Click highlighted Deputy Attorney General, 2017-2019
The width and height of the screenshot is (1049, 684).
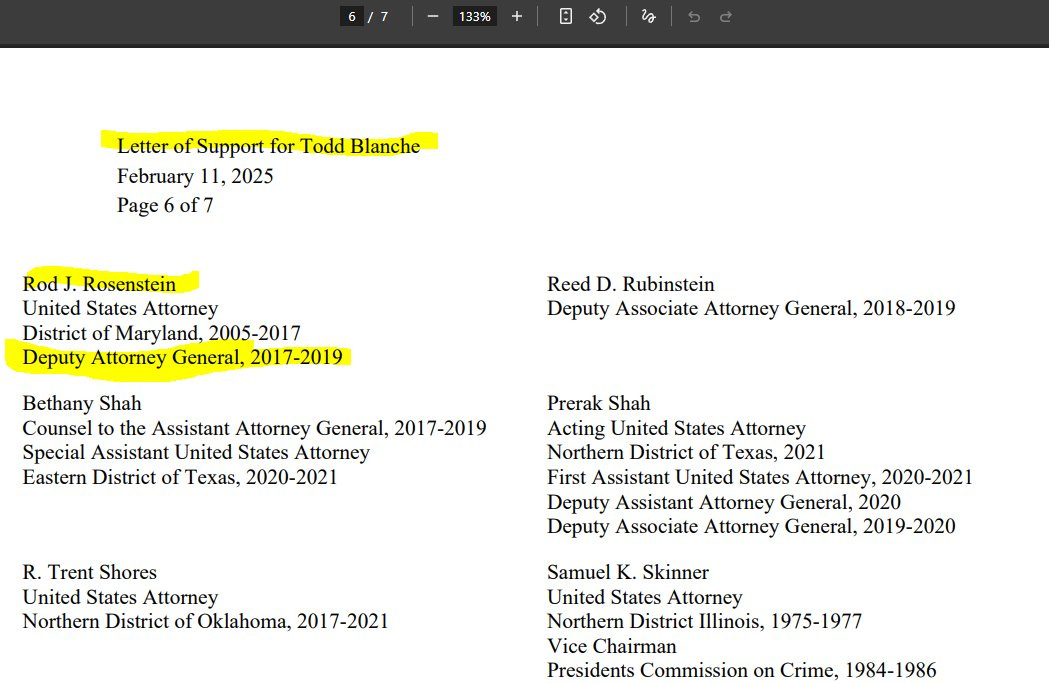tap(183, 357)
